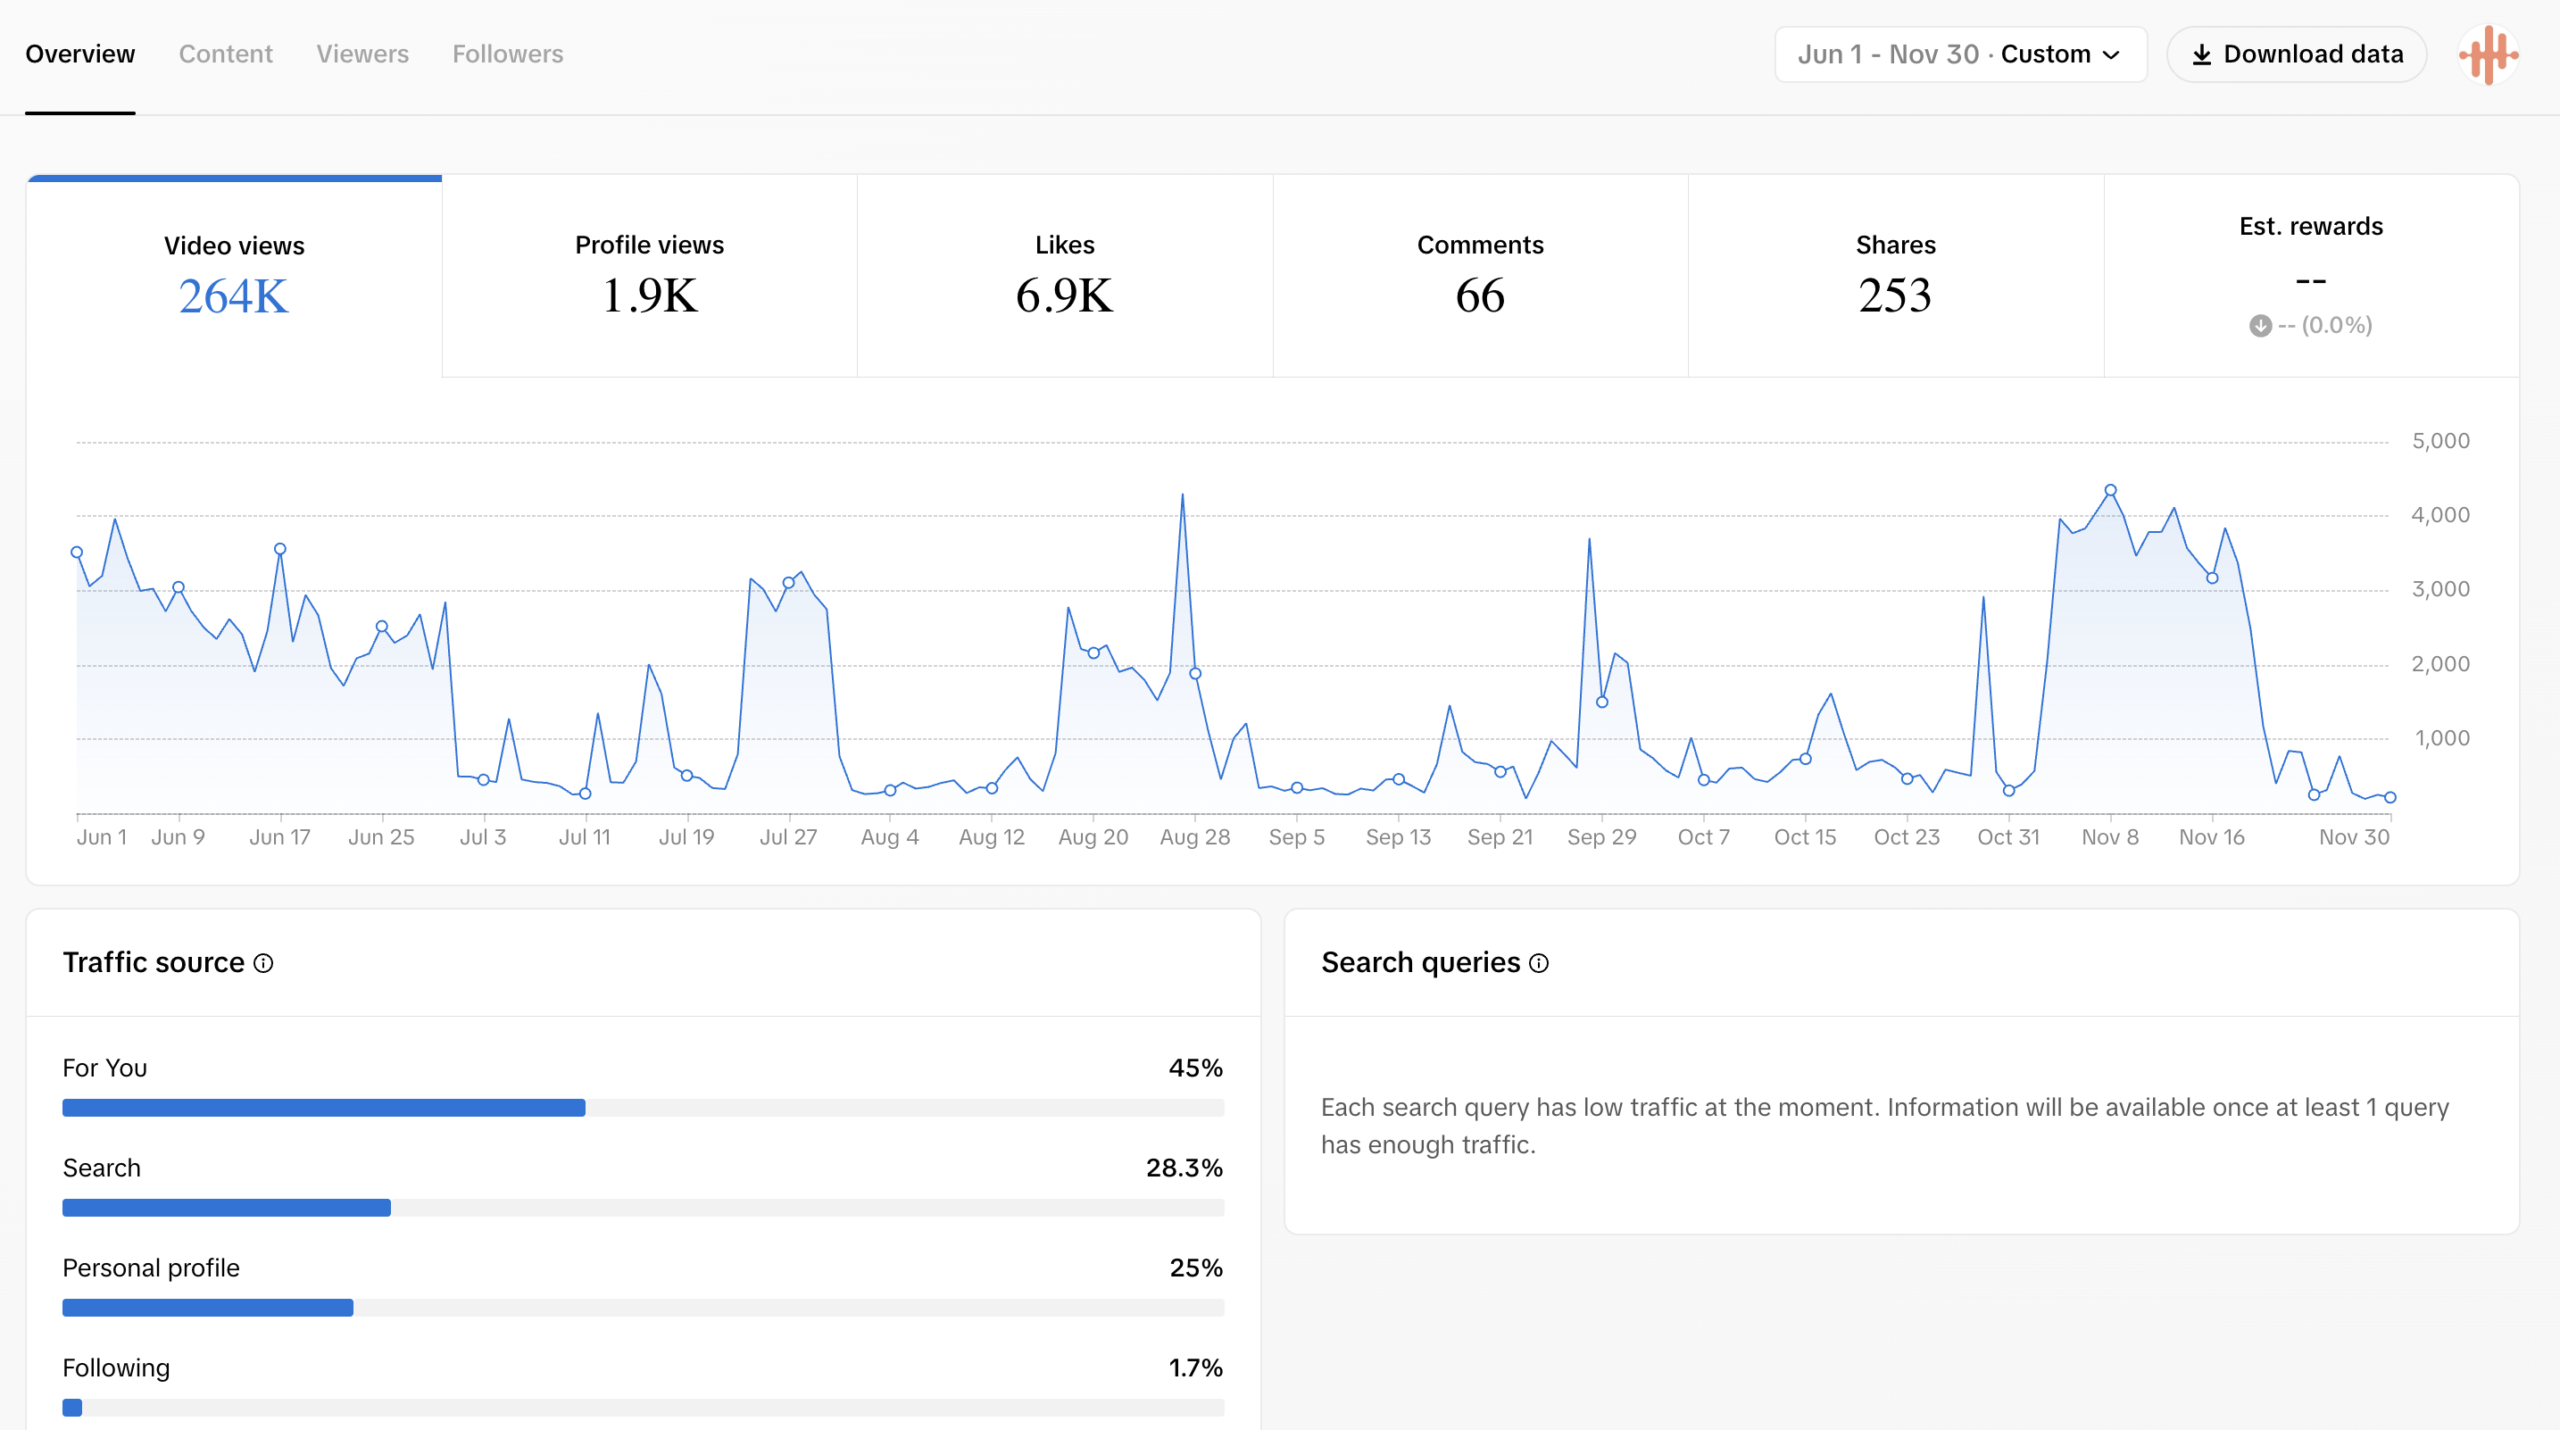Open the Viewers tab

(362, 54)
